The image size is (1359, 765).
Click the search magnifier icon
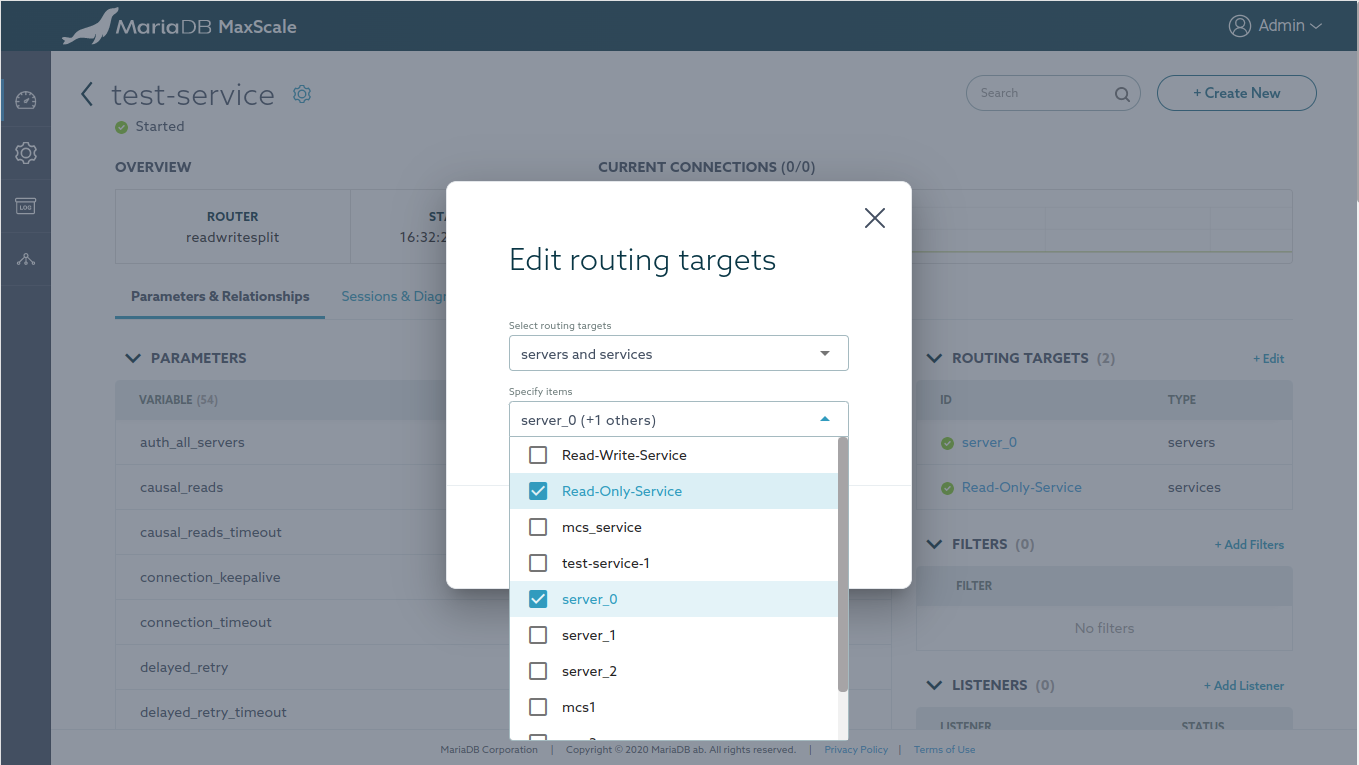click(x=1122, y=94)
